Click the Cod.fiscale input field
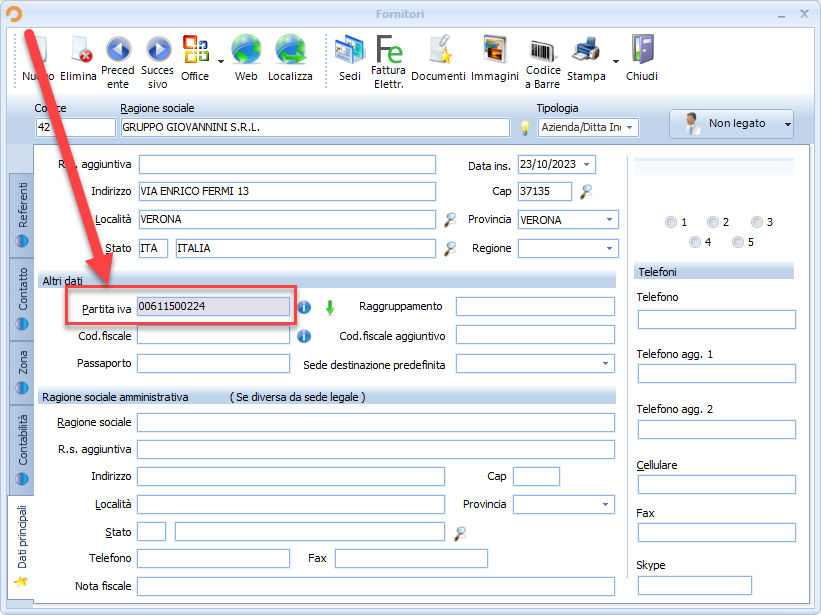 pos(214,335)
